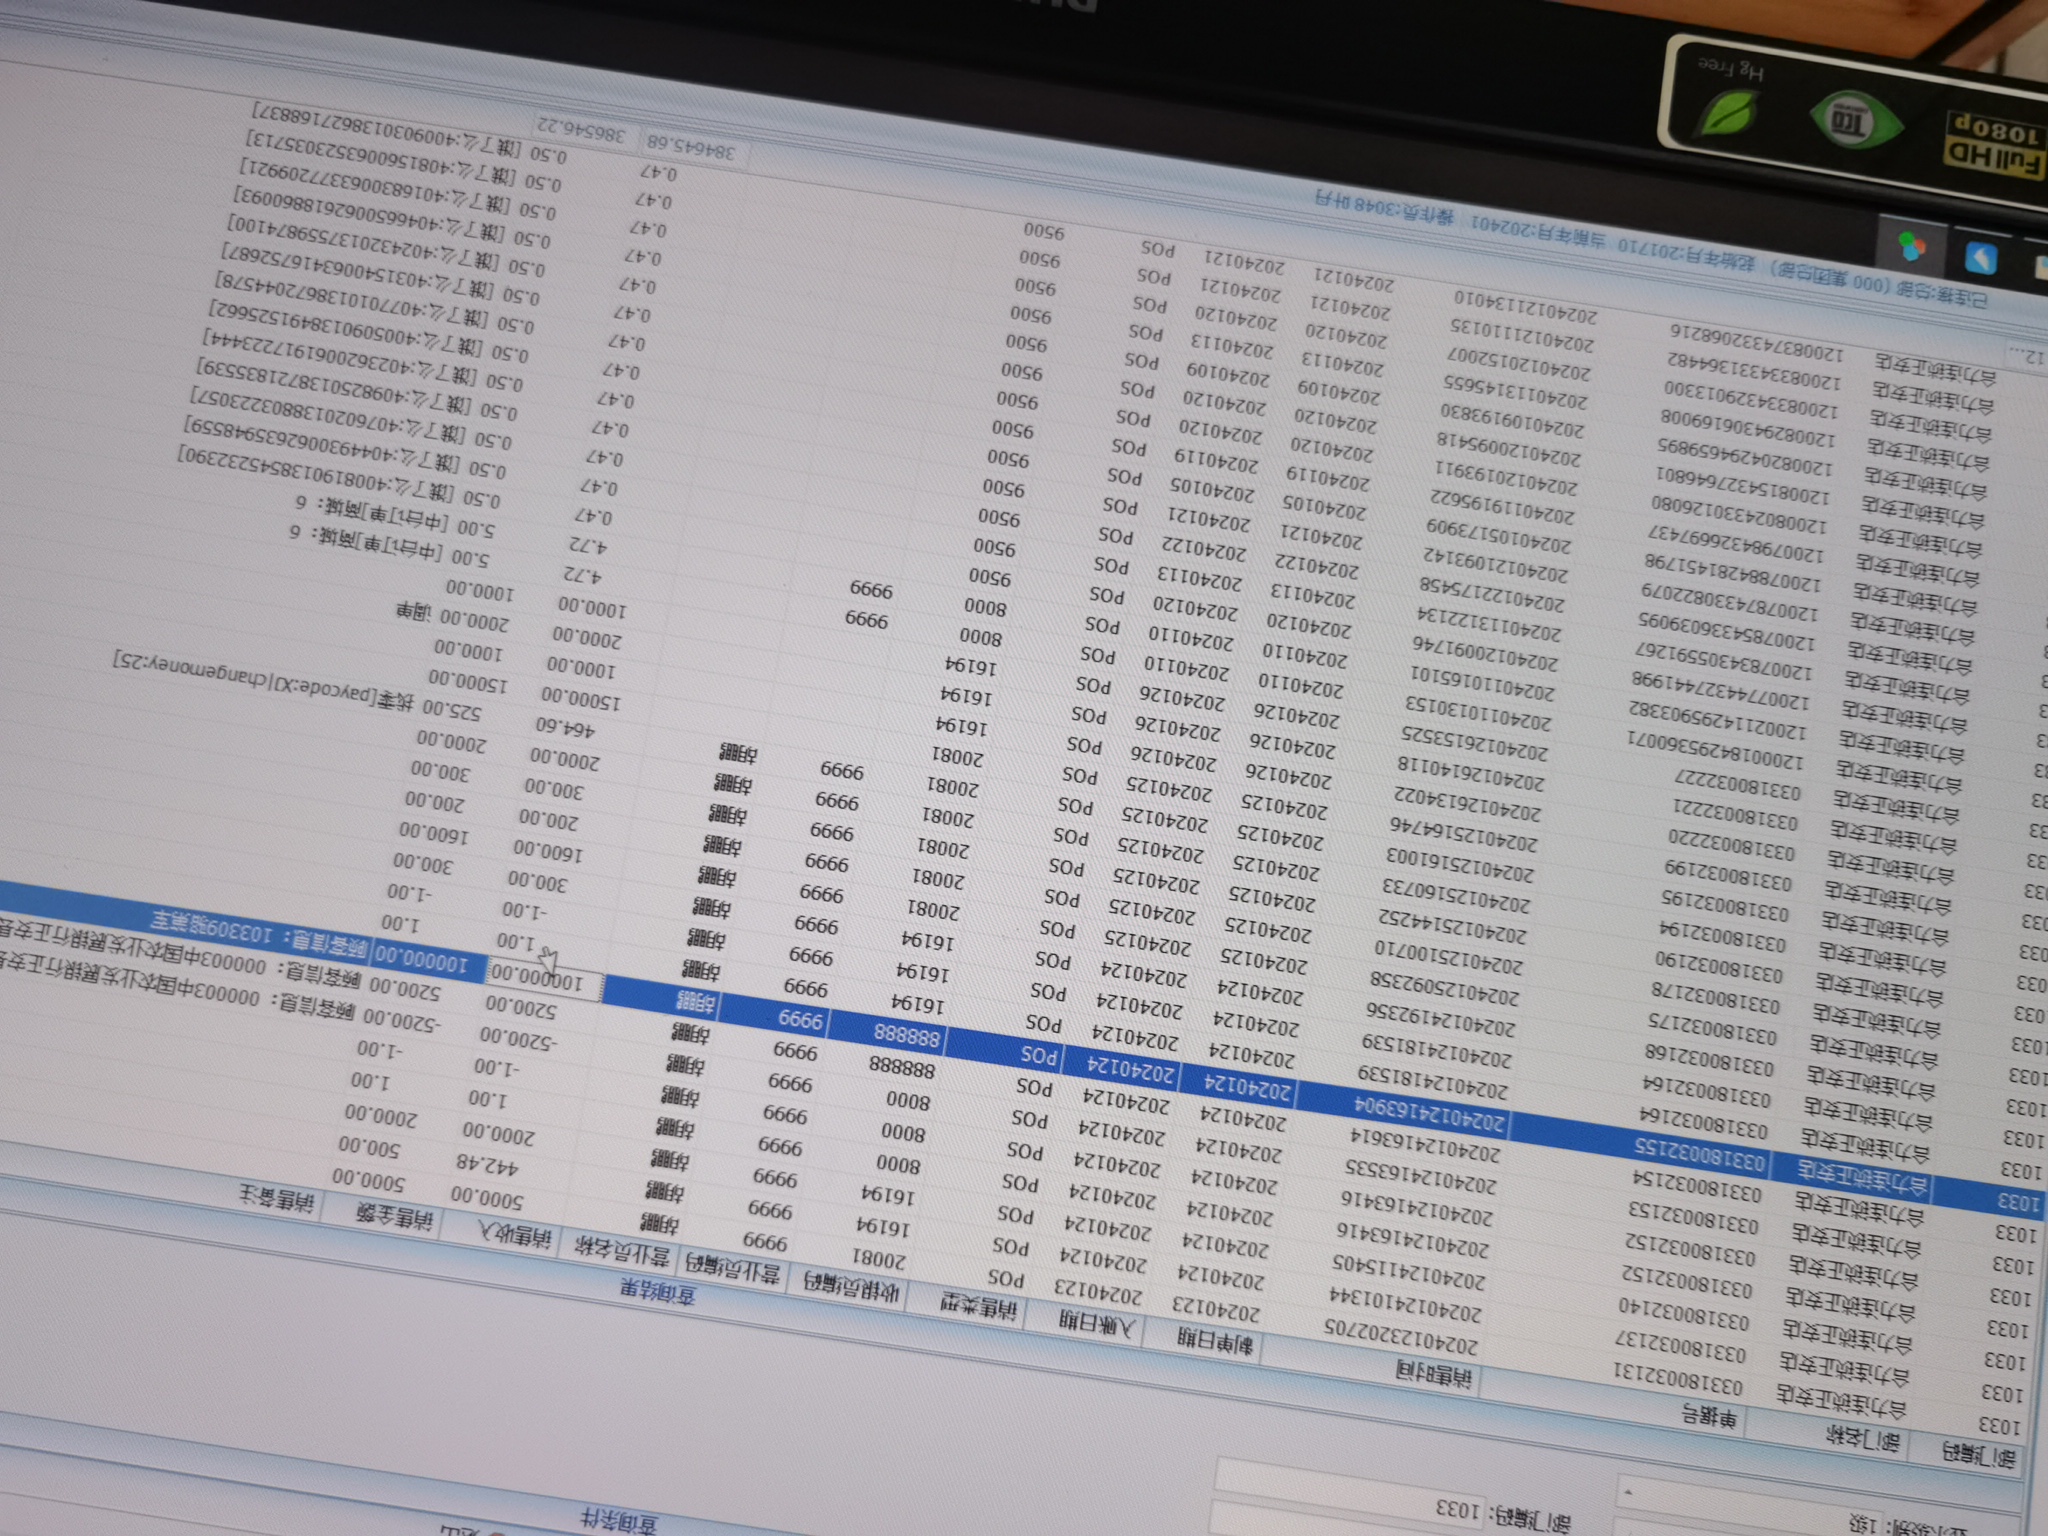Click the 销售金额 column header

[x=395, y=1215]
